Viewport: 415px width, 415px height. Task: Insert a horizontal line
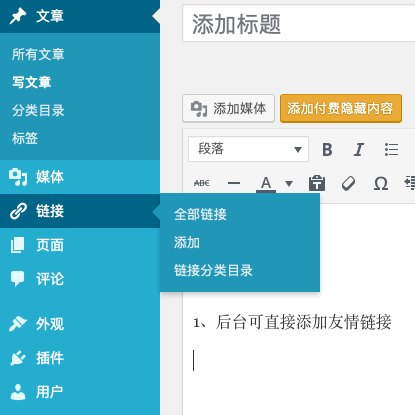[234, 183]
